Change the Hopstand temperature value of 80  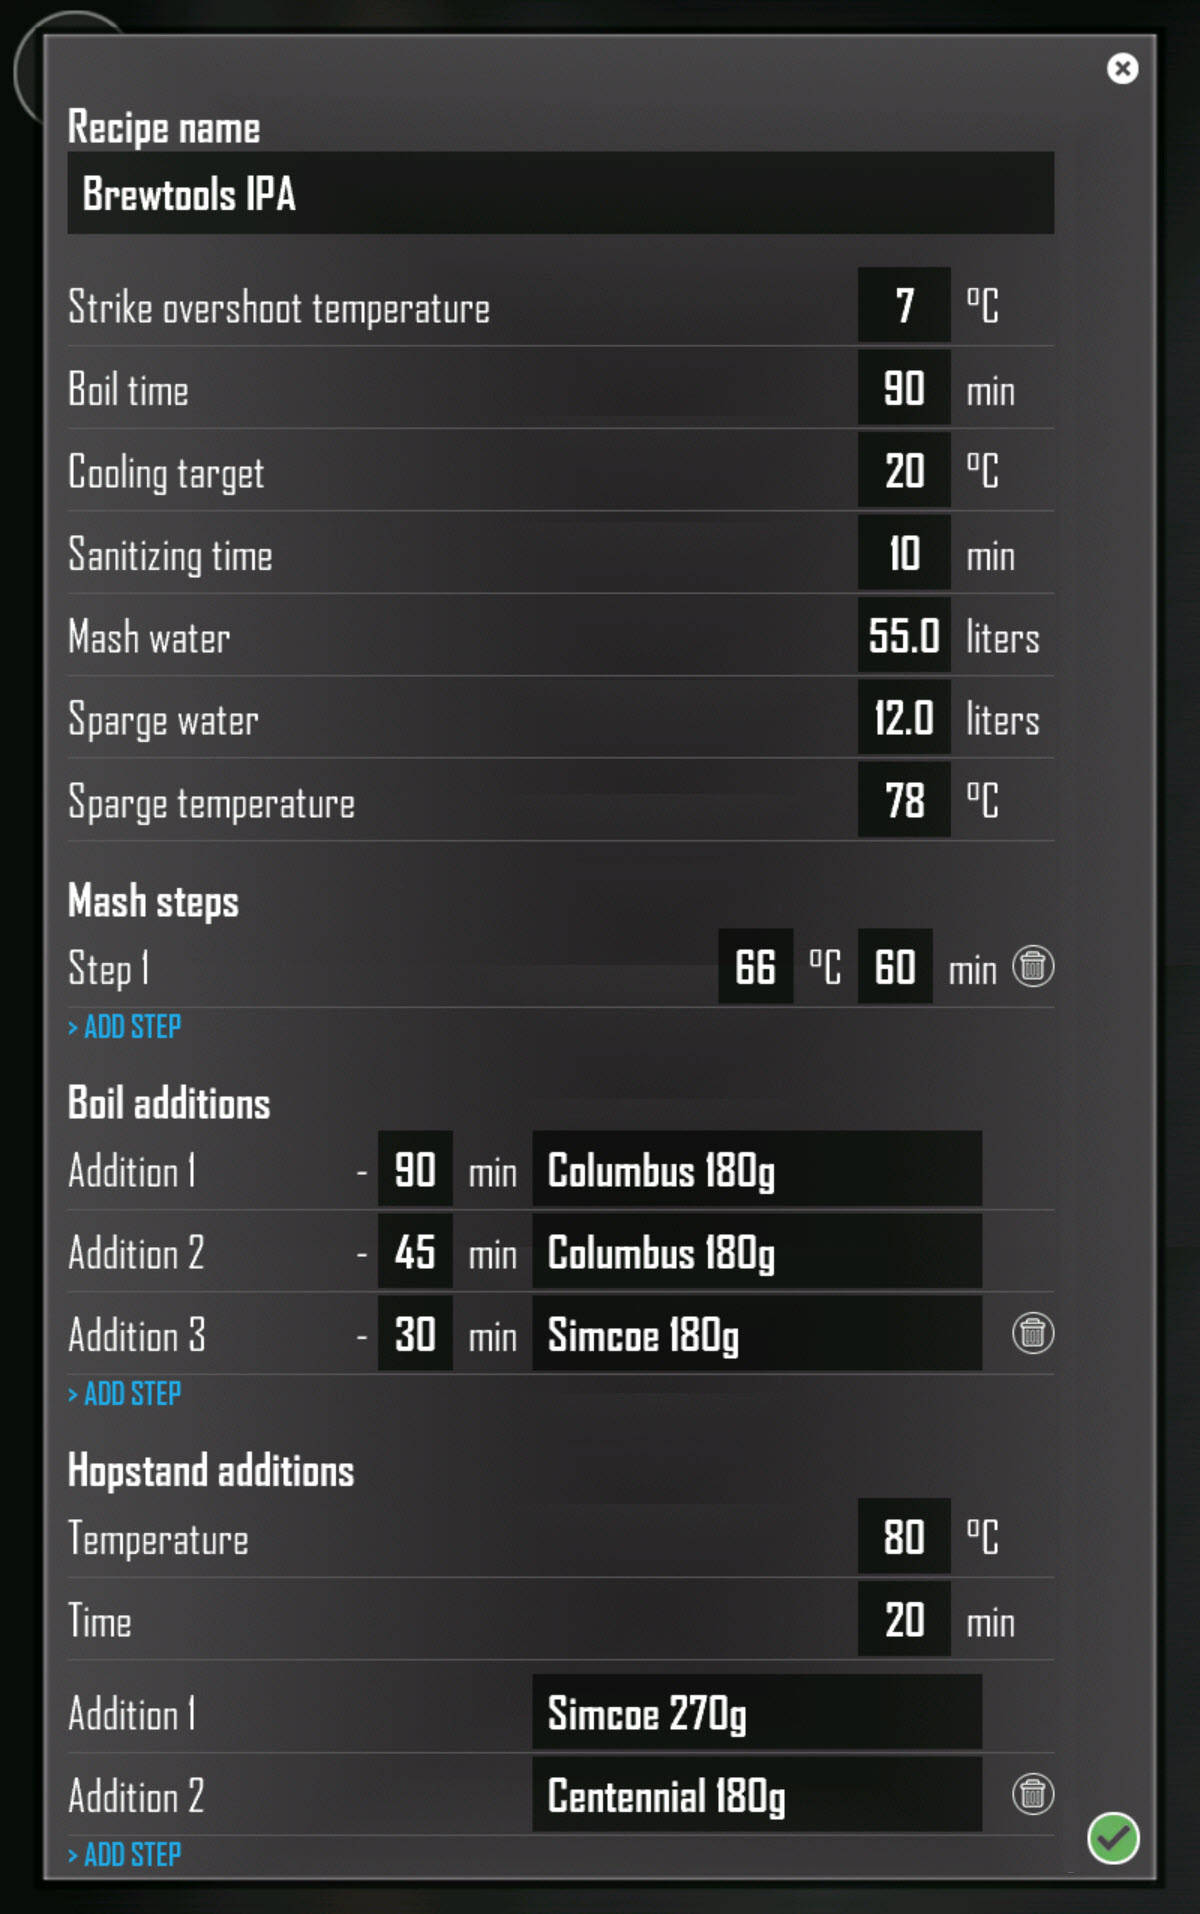tap(904, 1537)
